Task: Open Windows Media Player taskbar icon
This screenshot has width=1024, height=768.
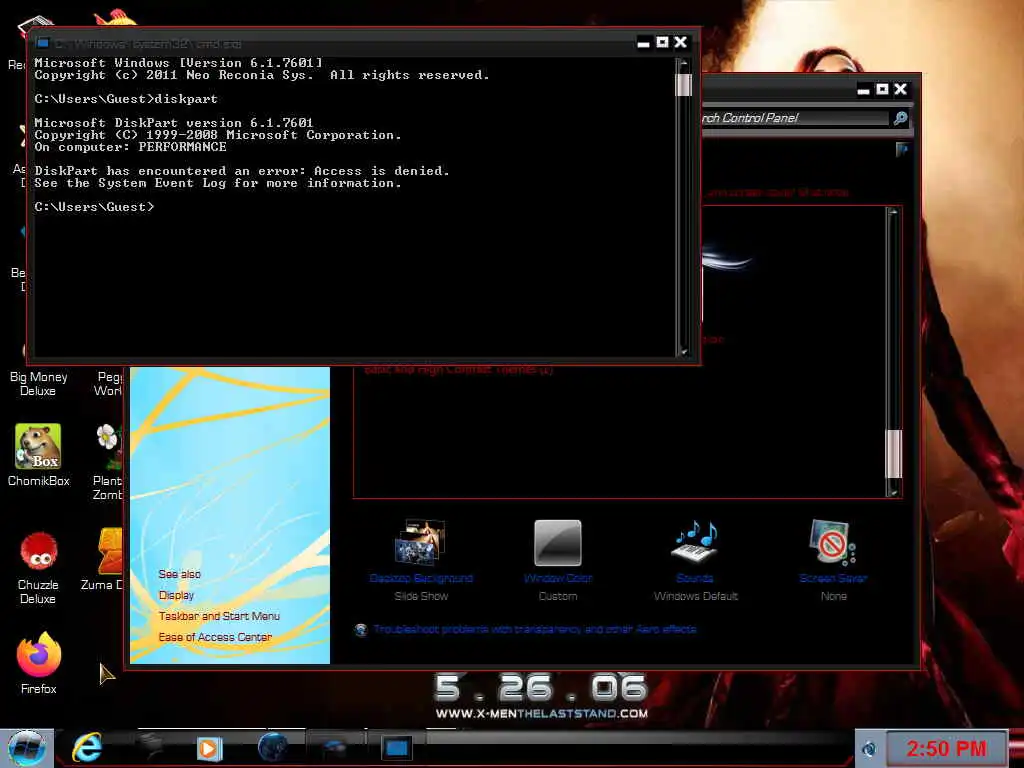Action: (209, 748)
